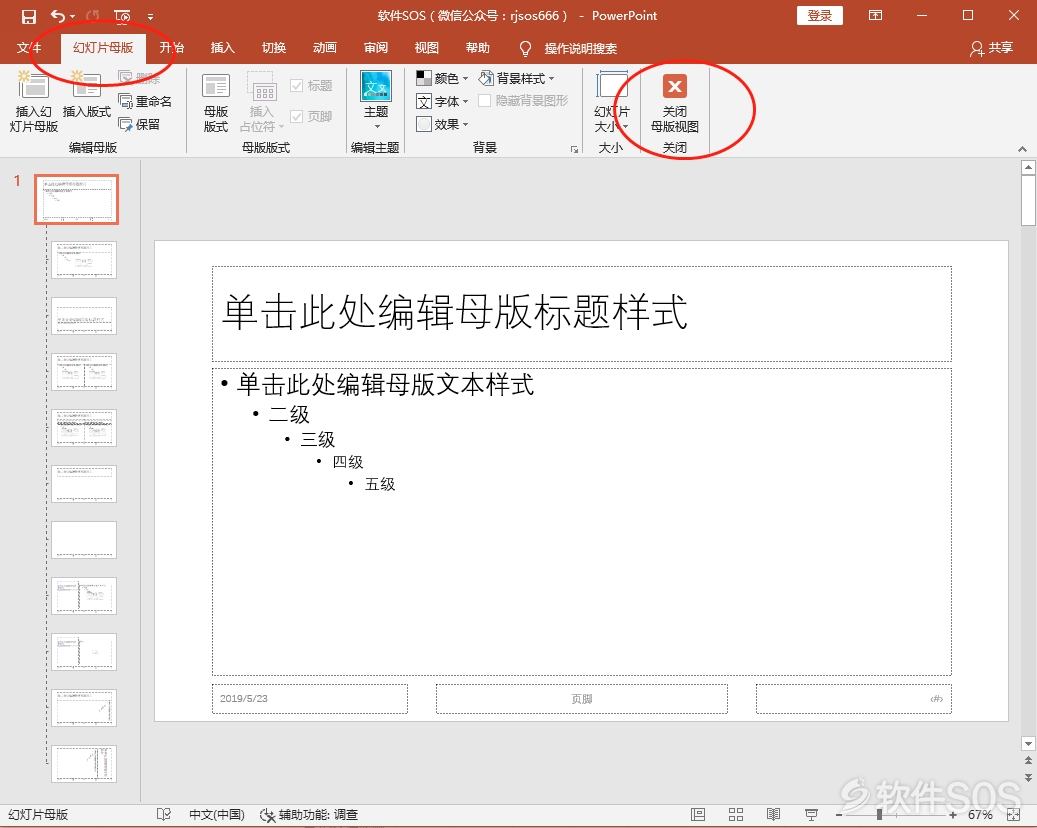
Task: Fit slide to current window icon
Action: [x=1013, y=815]
